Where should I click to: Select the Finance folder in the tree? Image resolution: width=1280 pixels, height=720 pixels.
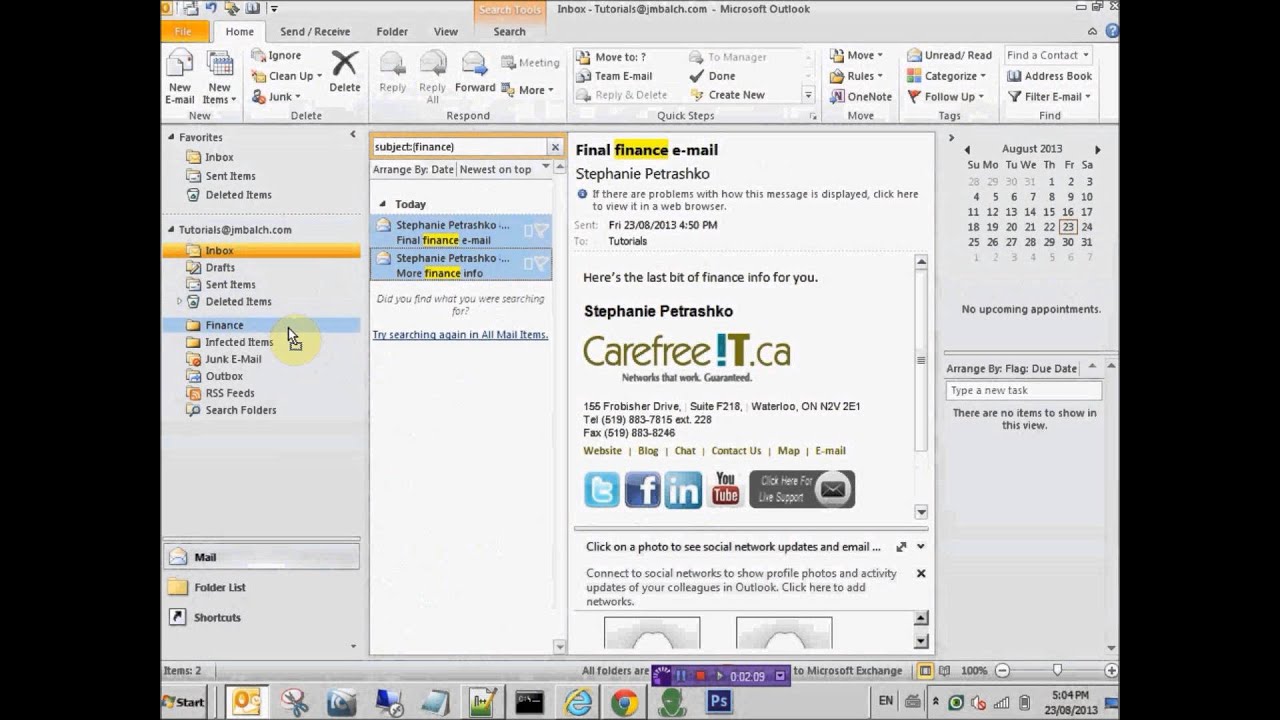click(262, 325)
